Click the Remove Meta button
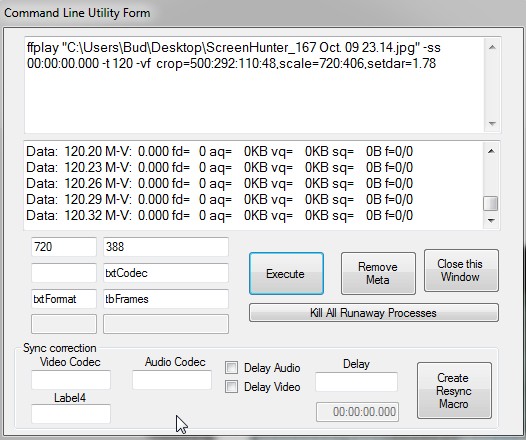Image resolution: width=526 pixels, height=440 pixels. (378, 273)
